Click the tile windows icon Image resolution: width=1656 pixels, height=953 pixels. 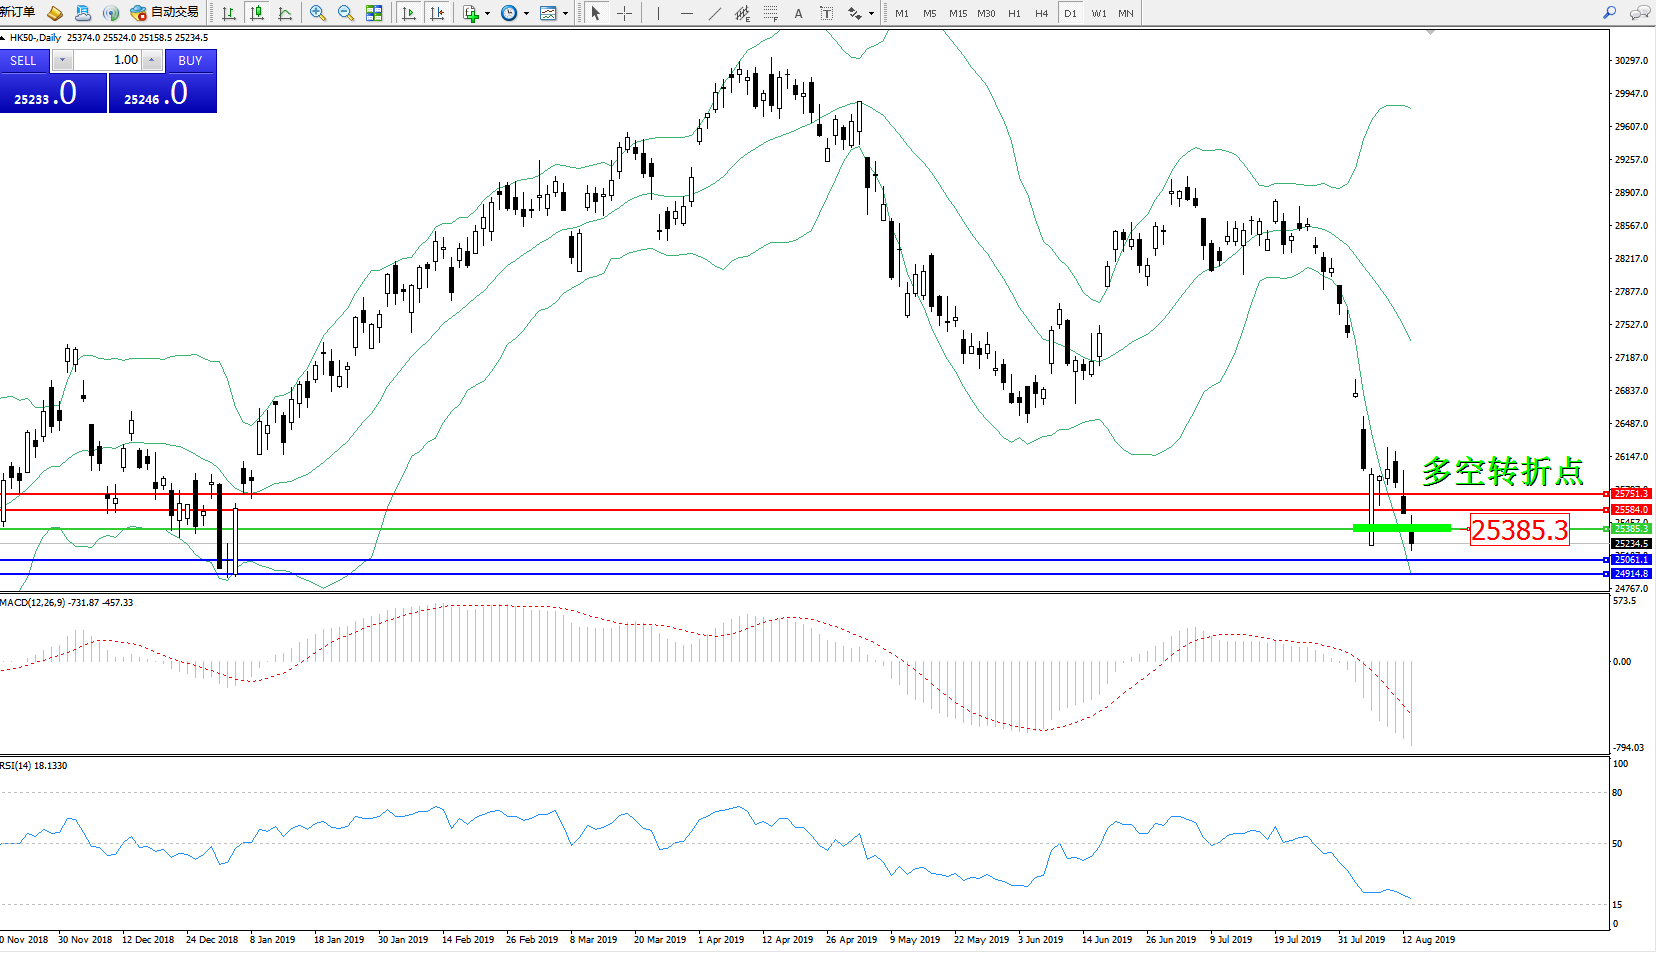point(374,13)
